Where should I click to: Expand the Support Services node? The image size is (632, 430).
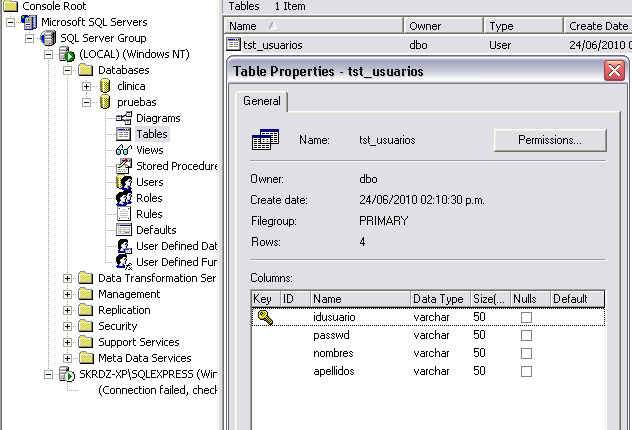pyautogui.click(x=67, y=343)
